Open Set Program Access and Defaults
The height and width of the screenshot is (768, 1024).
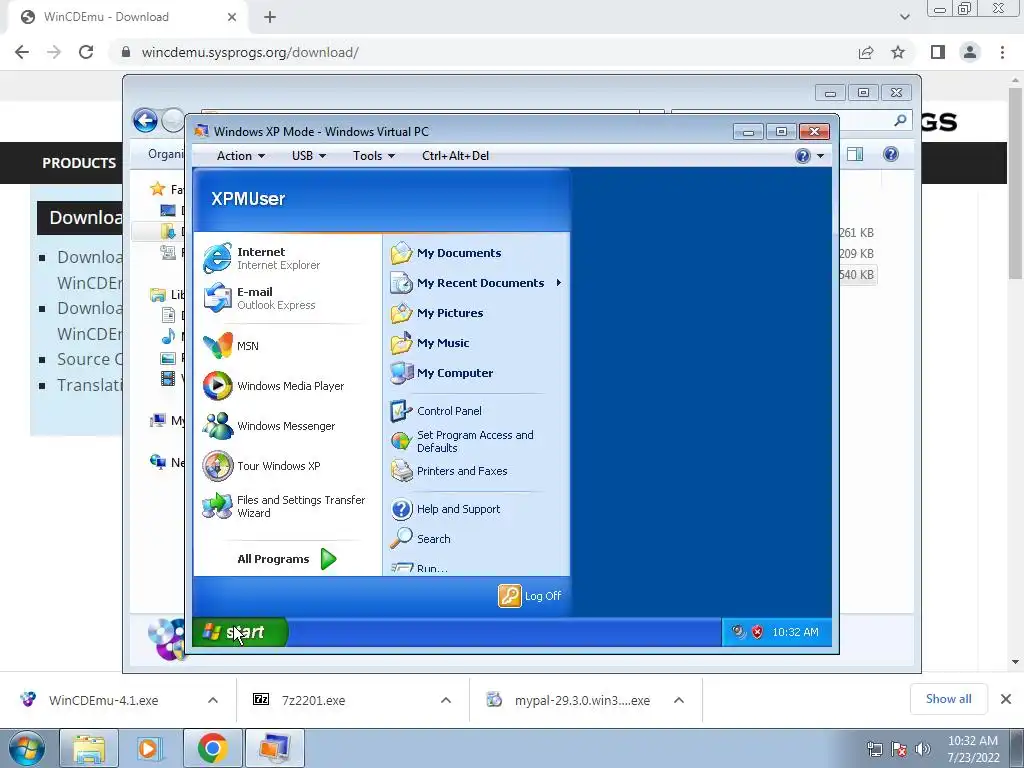pos(462,441)
